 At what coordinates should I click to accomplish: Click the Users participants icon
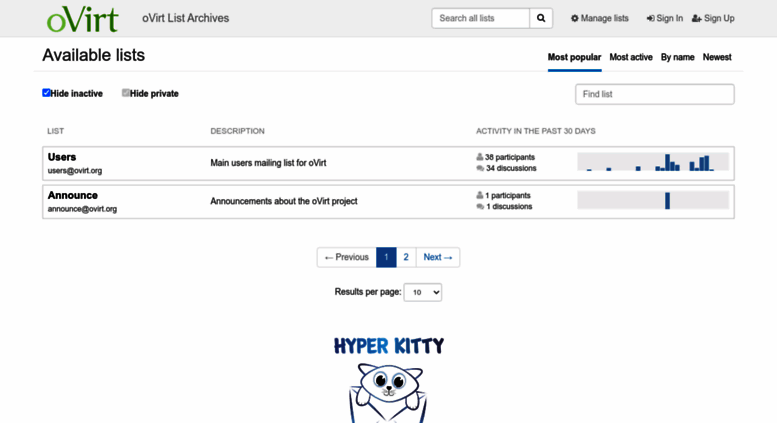479,157
